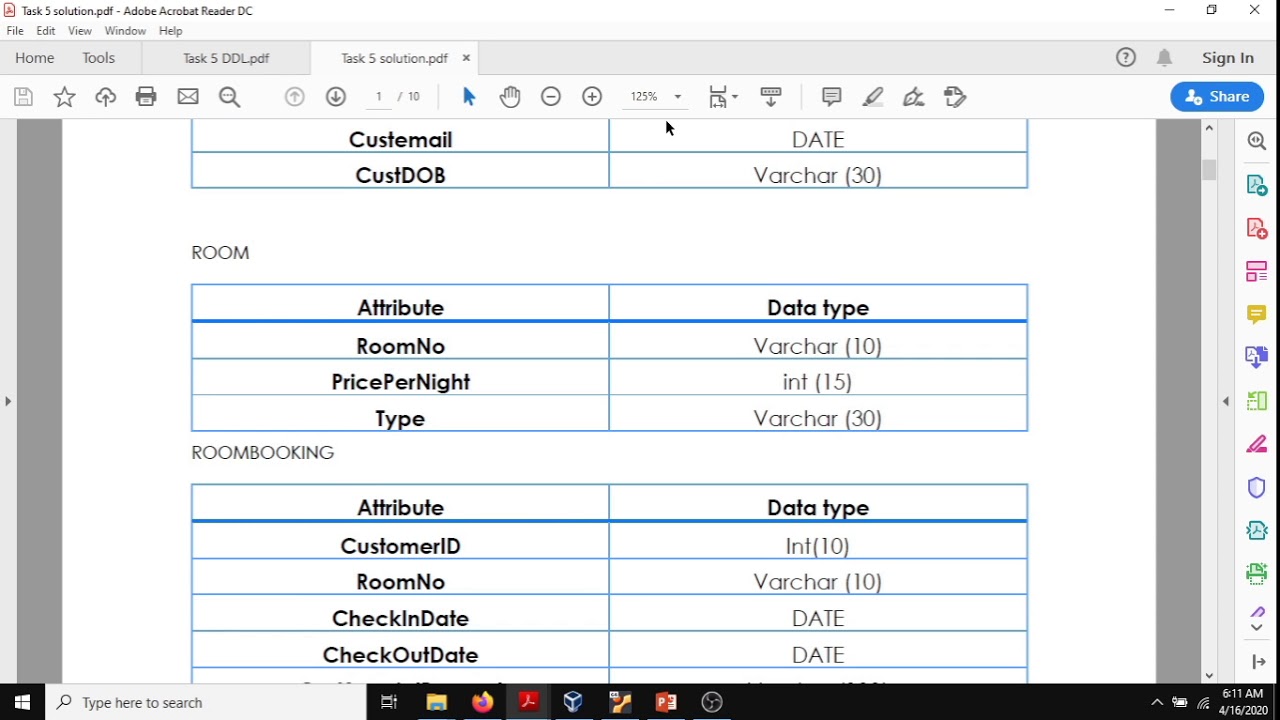Image resolution: width=1280 pixels, height=720 pixels.
Task: Collapse the right tools pane
Action: pyautogui.click(x=1226, y=401)
